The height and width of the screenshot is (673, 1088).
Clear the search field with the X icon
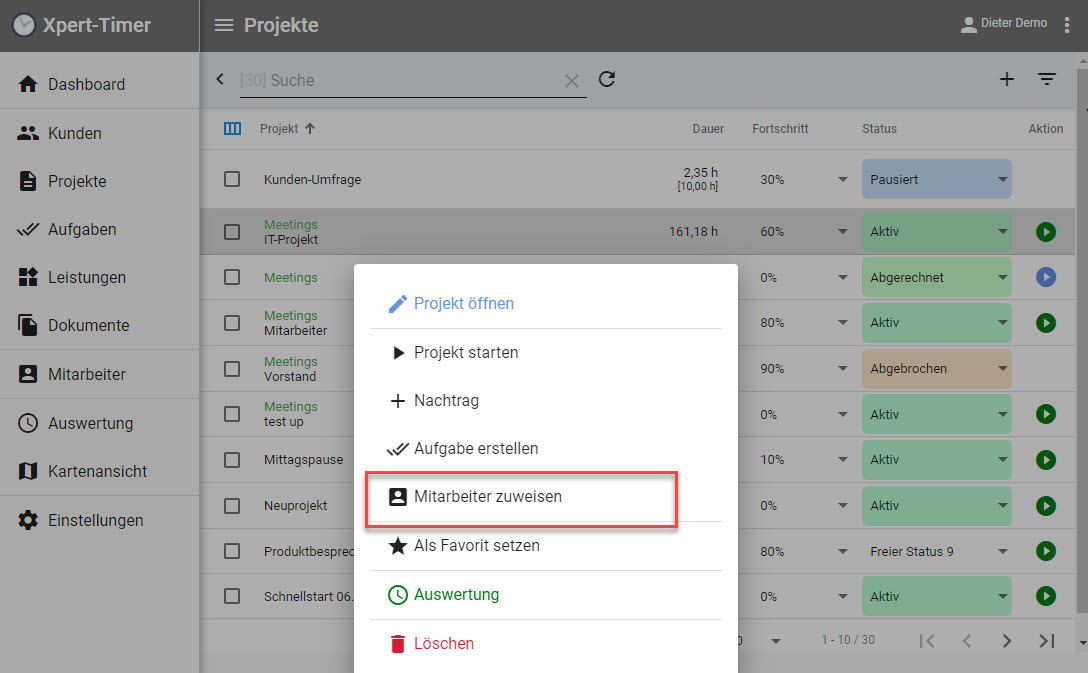(x=572, y=81)
